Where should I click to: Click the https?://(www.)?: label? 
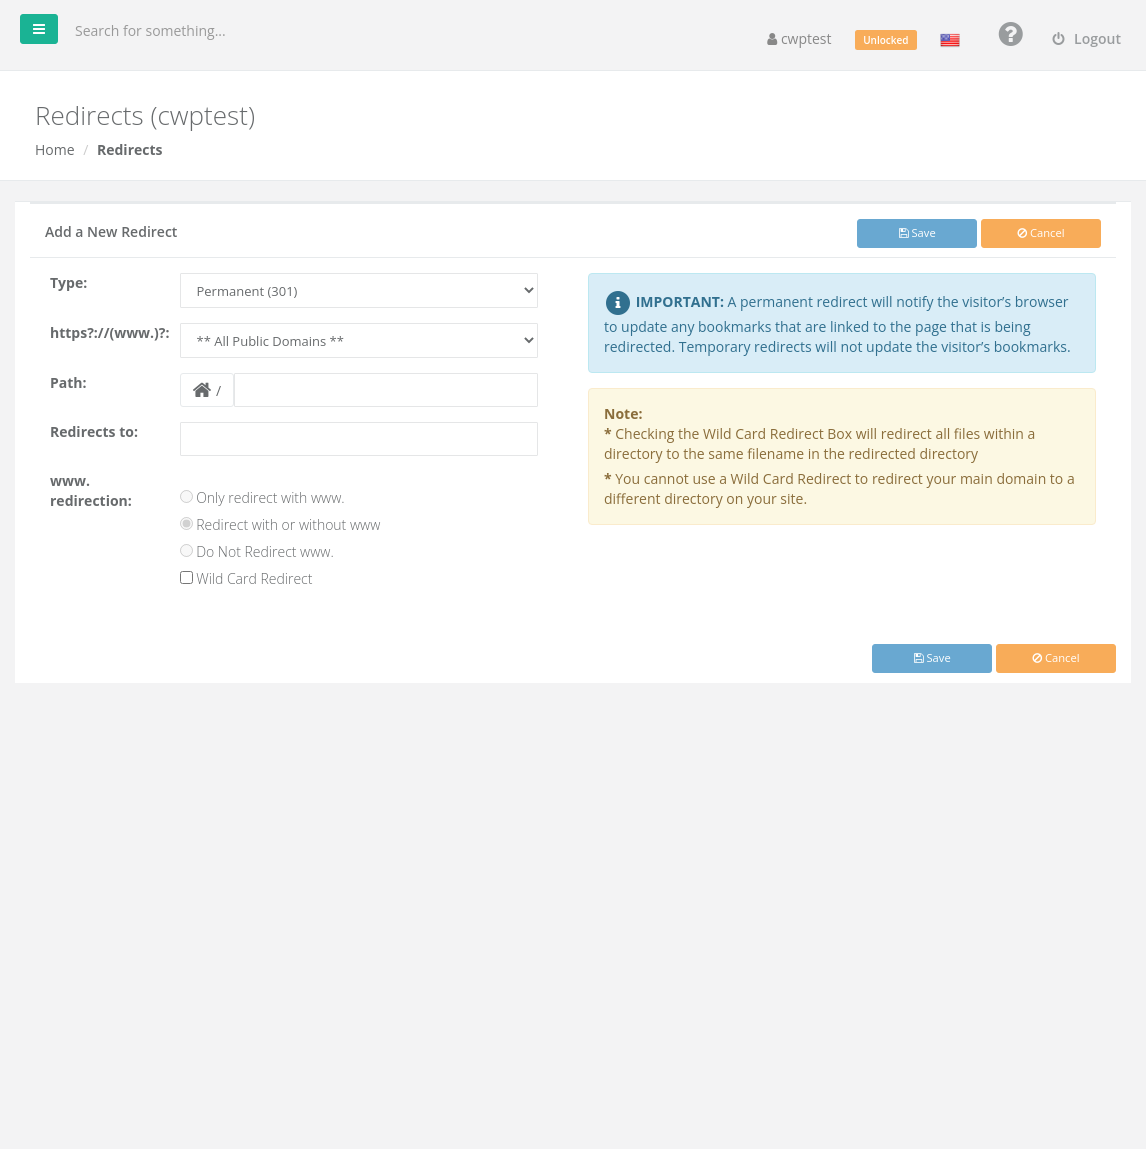click(x=109, y=333)
